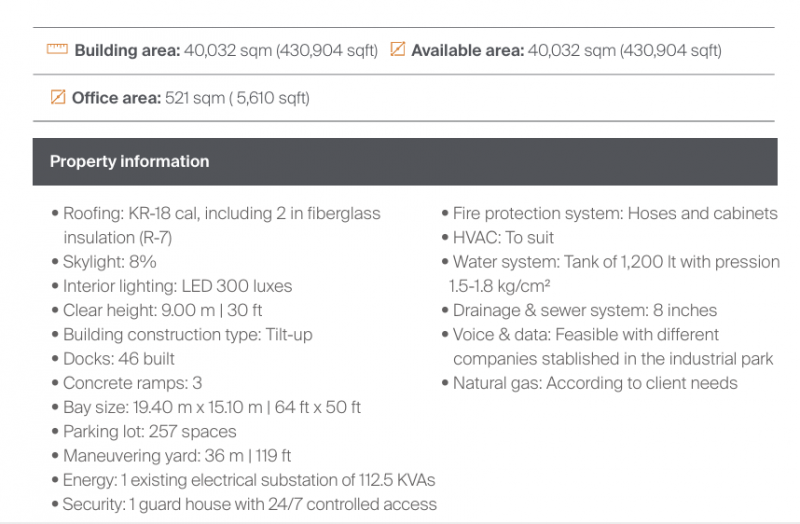Click the Docks: 46 built item
This screenshot has width=800, height=524.
point(118,359)
